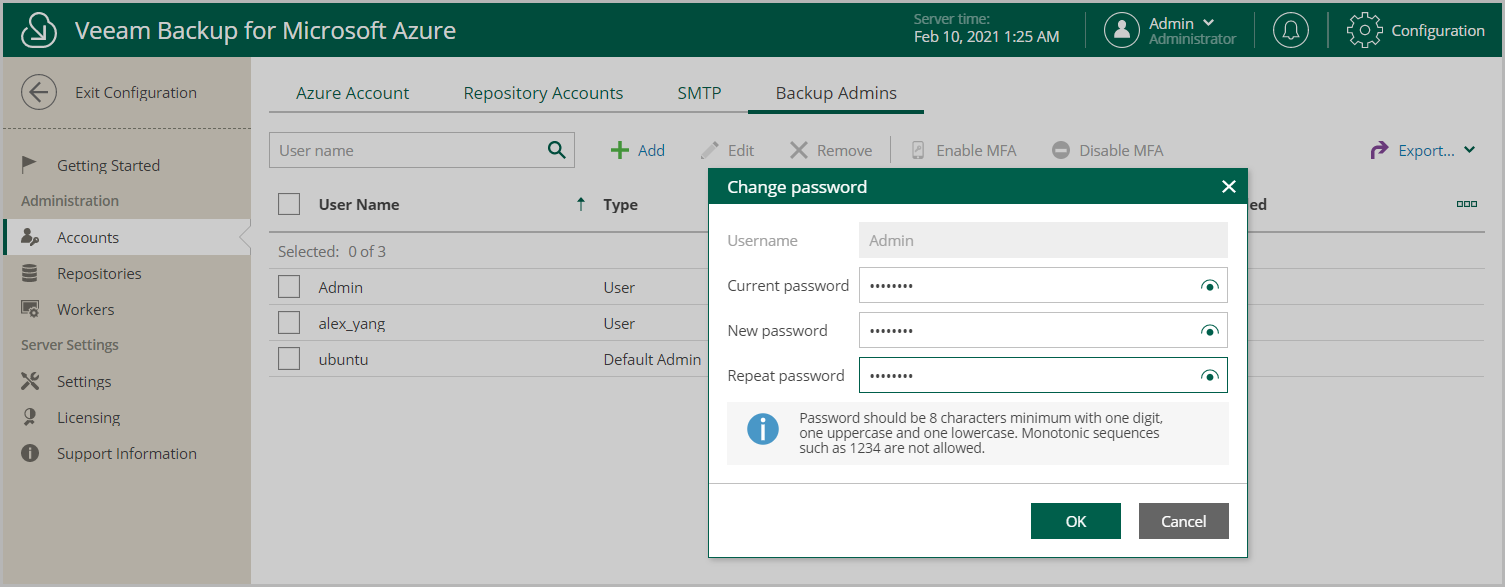Click the Admin user avatar icon
The width and height of the screenshot is (1505, 587).
(x=1122, y=30)
